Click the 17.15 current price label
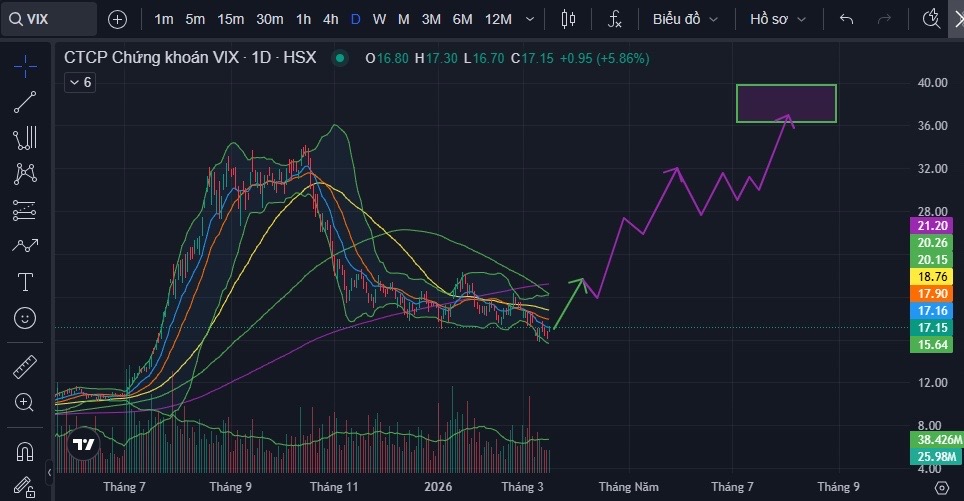The height and width of the screenshot is (501, 964). pos(931,328)
